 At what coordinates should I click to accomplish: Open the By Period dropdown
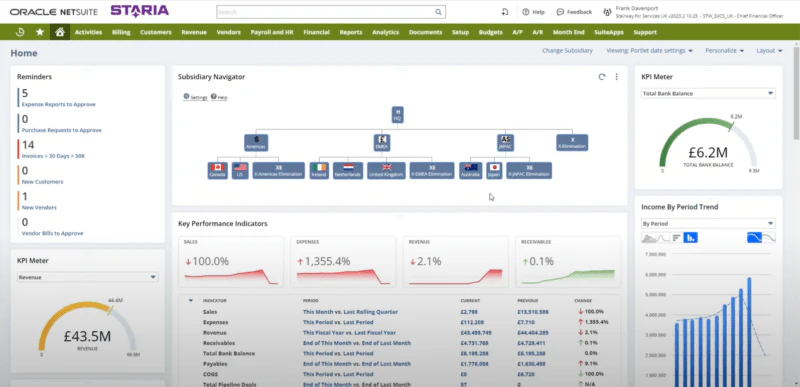click(x=708, y=223)
